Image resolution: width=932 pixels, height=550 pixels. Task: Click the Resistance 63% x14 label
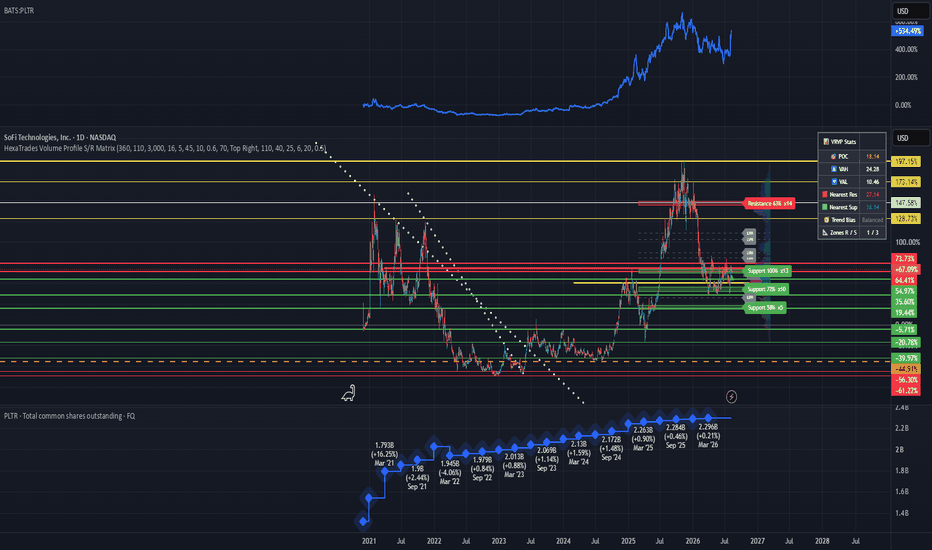(769, 203)
